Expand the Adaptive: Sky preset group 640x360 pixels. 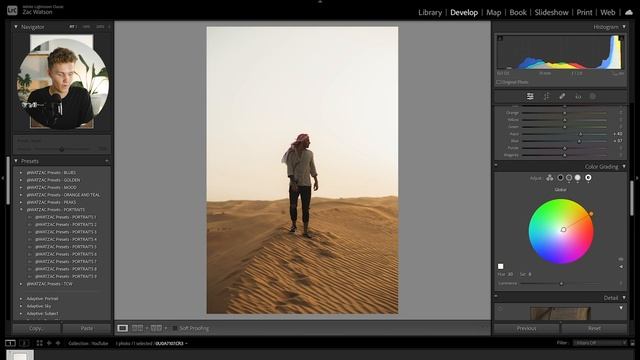click(21, 306)
